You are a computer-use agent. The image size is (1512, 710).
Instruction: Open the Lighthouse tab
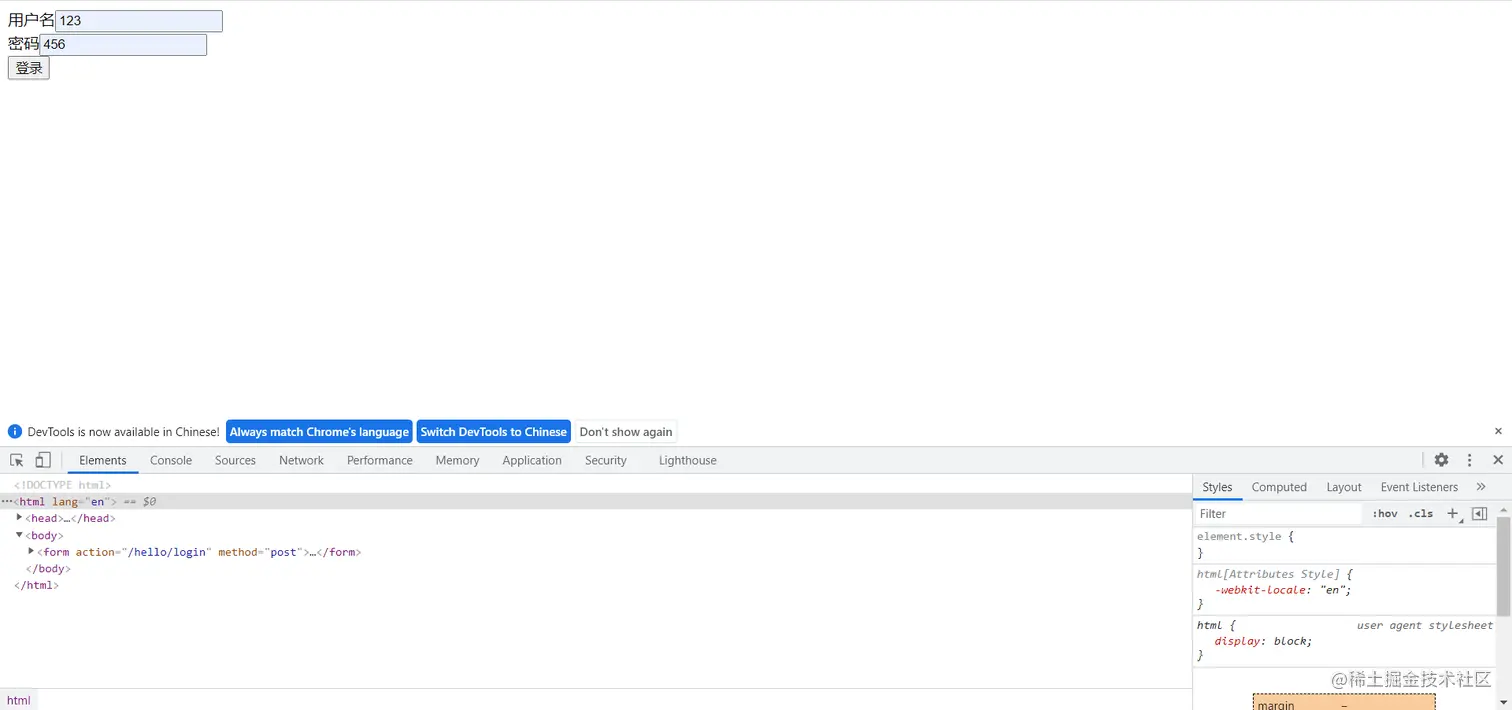(x=688, y=460)
